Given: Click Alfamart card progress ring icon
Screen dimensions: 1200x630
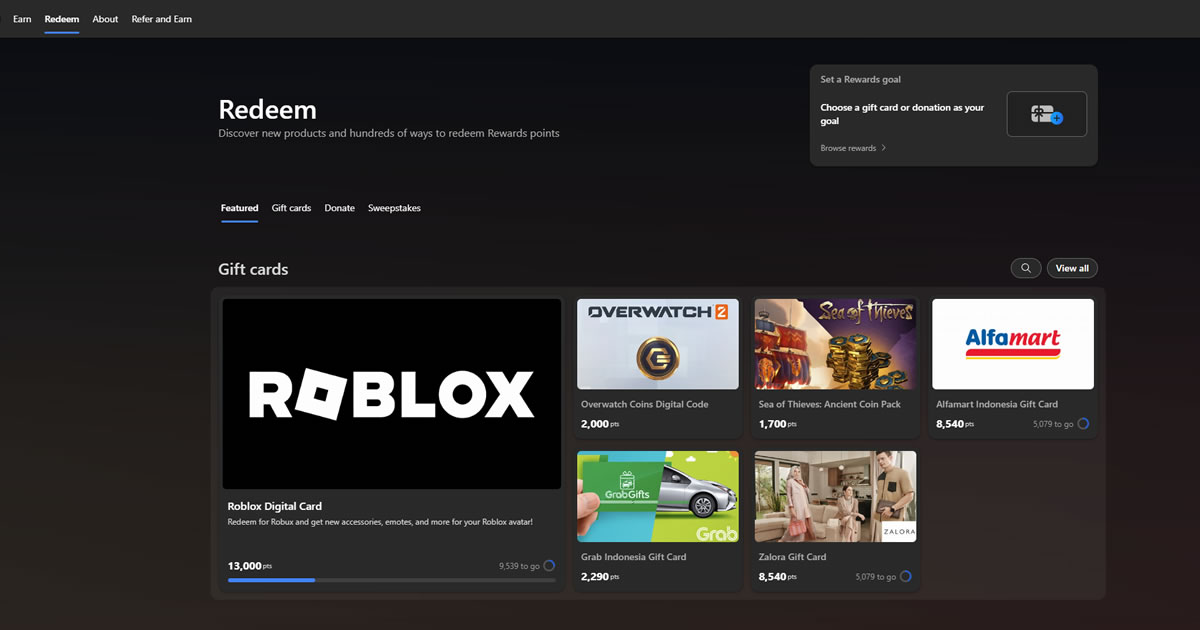Looking at the screenshot, I should pyautogui.click(x=1083, y=424).
